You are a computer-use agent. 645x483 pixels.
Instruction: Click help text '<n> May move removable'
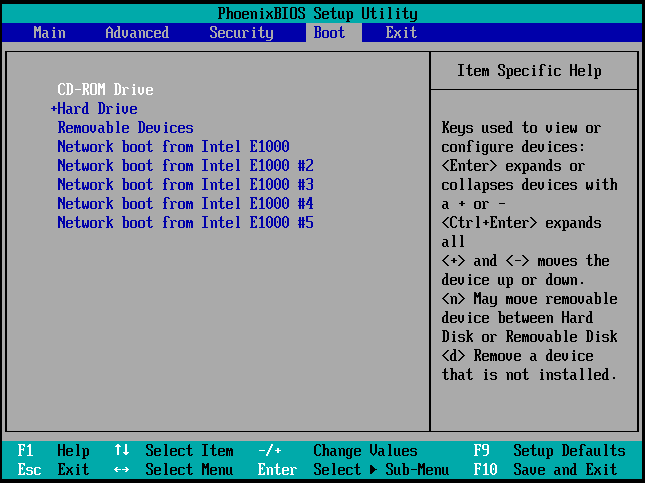529,299
